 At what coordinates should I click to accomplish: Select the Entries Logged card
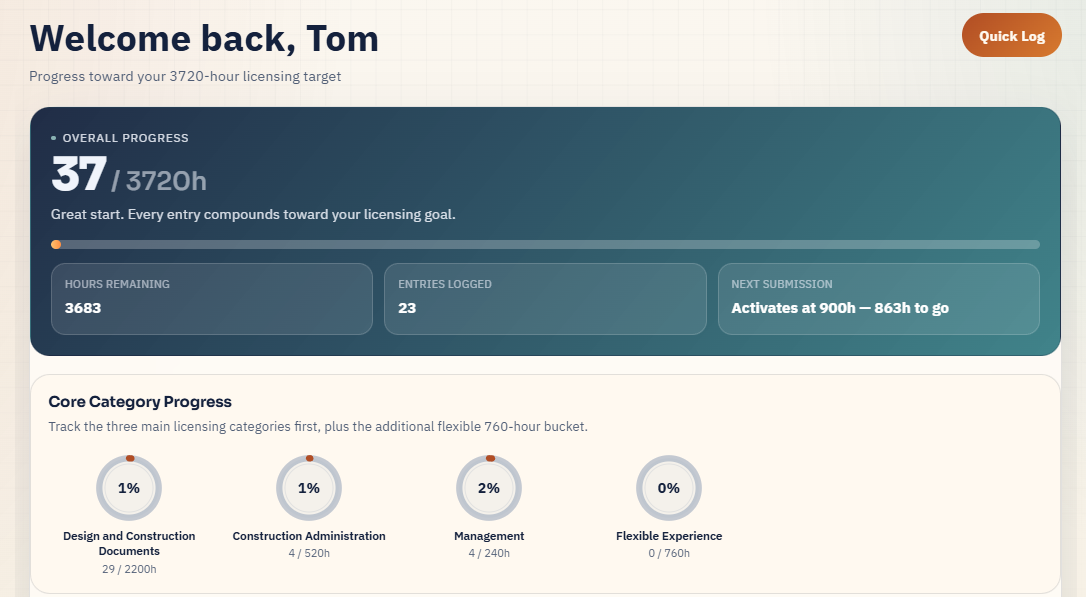point(545,298)
